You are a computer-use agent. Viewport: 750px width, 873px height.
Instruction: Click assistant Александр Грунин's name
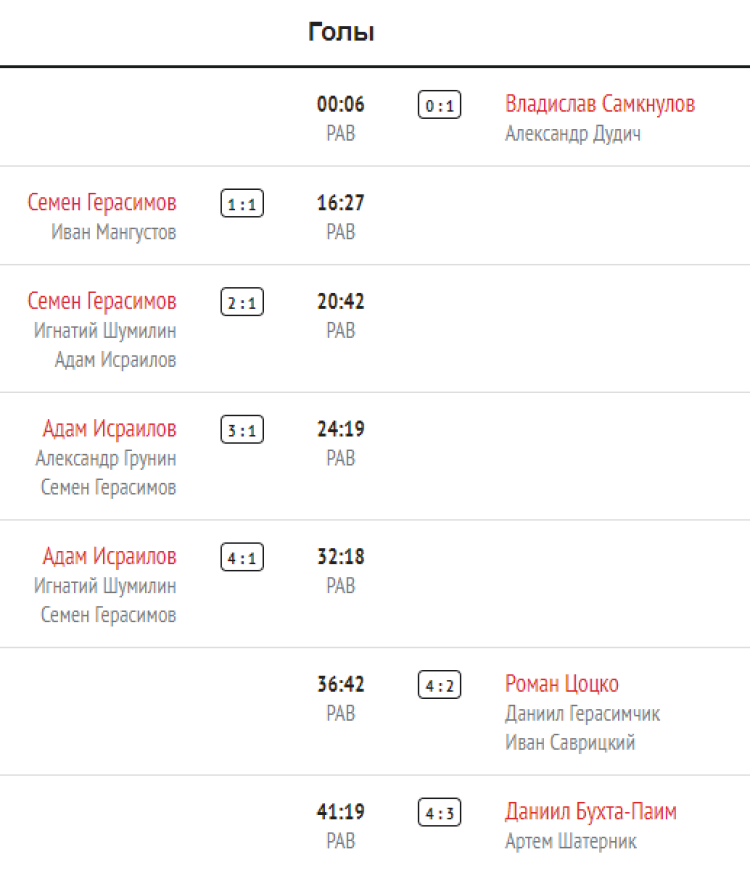[106, 458]
